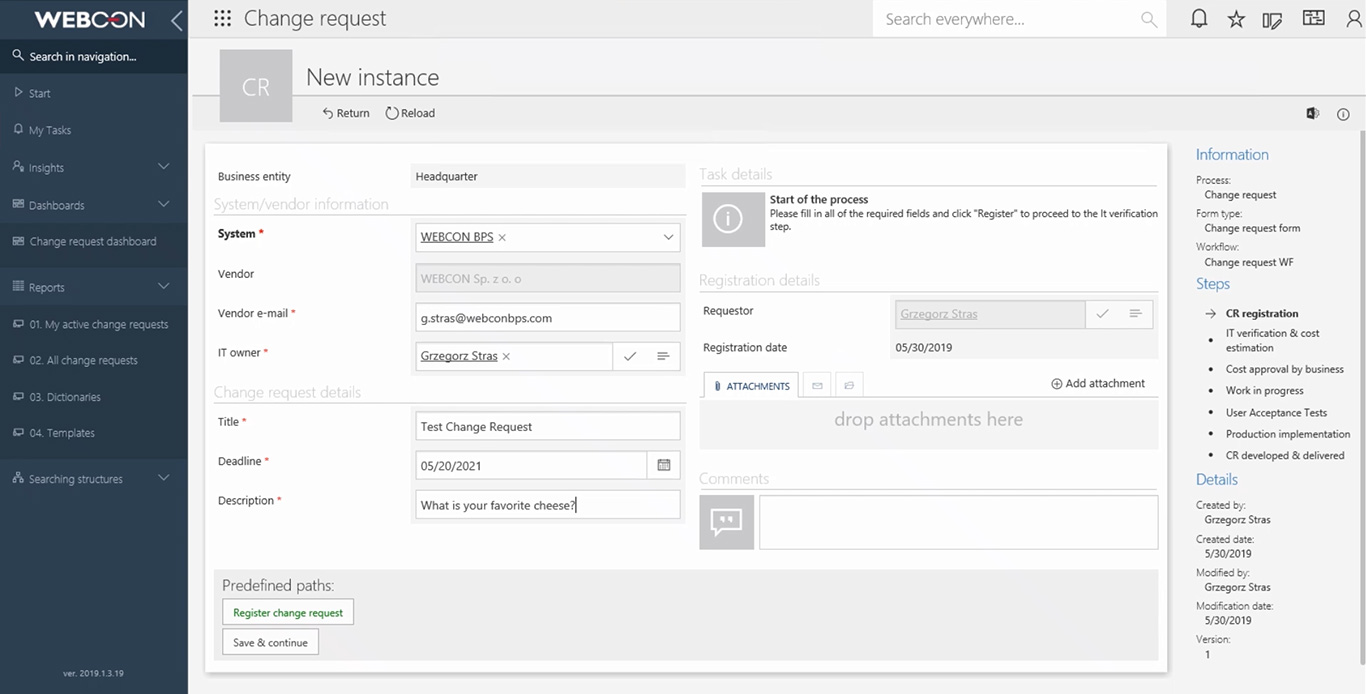Click into the Comments text box
Image resolution: width=1366 pixels, height=694 pixels.
coord(958,522)
